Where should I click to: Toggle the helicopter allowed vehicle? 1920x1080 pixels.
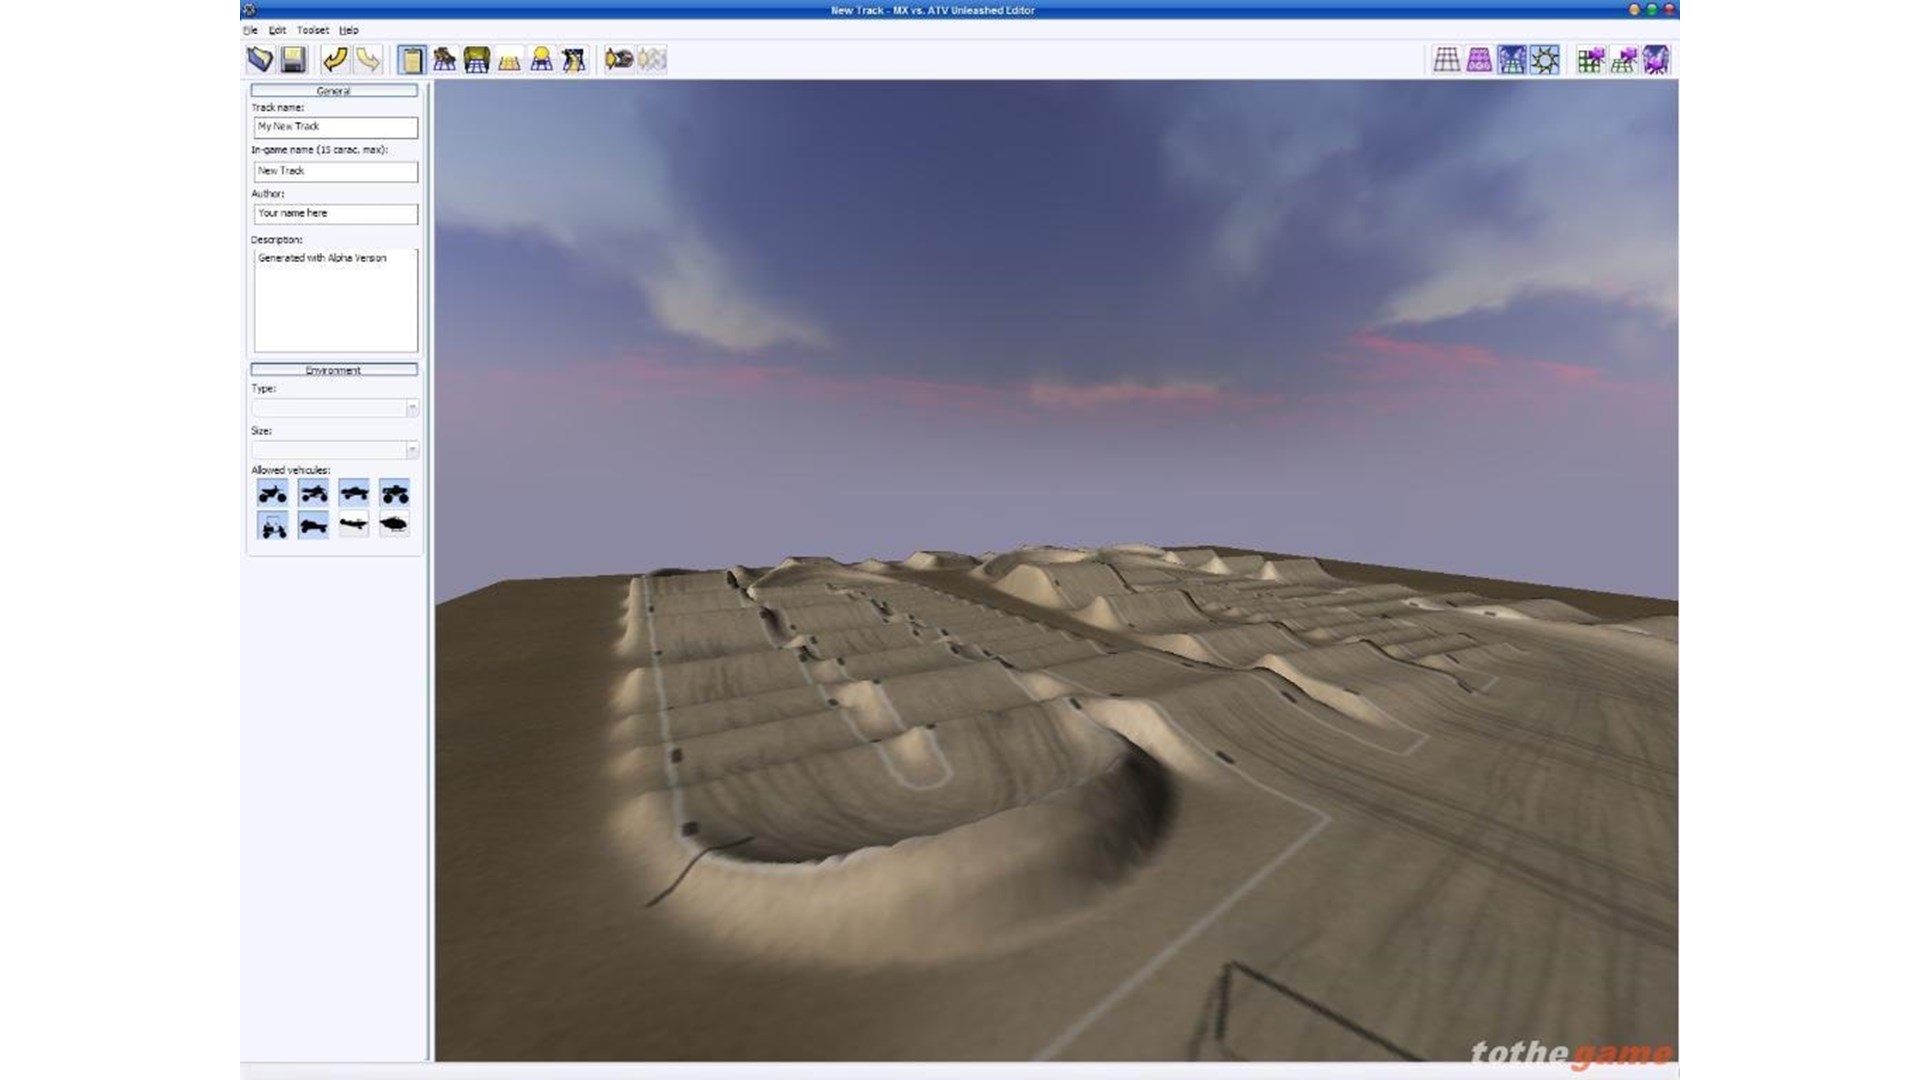pyautogui.click(x=395, y=525)
